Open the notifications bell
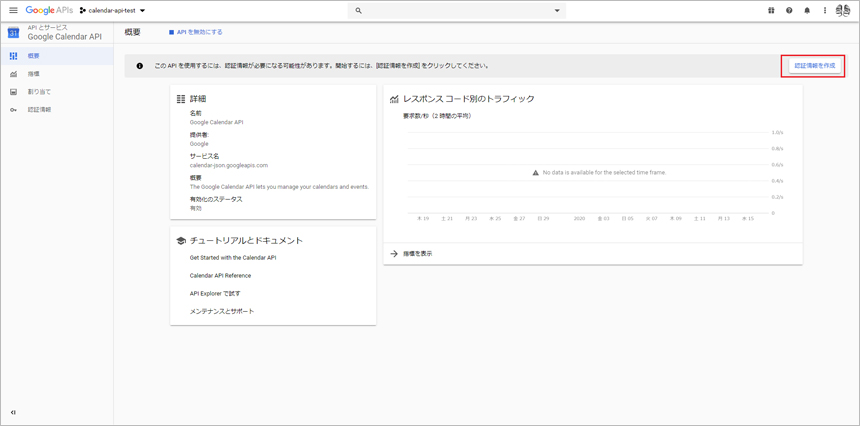Viewport: 860px width, 426px height. [807, 10]
